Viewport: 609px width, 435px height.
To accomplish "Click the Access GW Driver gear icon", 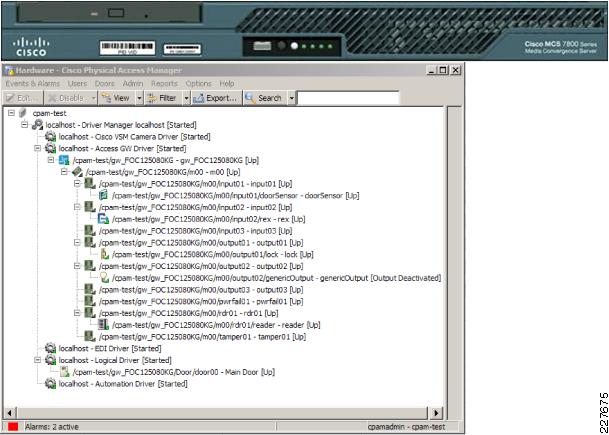I will (50, 148).
